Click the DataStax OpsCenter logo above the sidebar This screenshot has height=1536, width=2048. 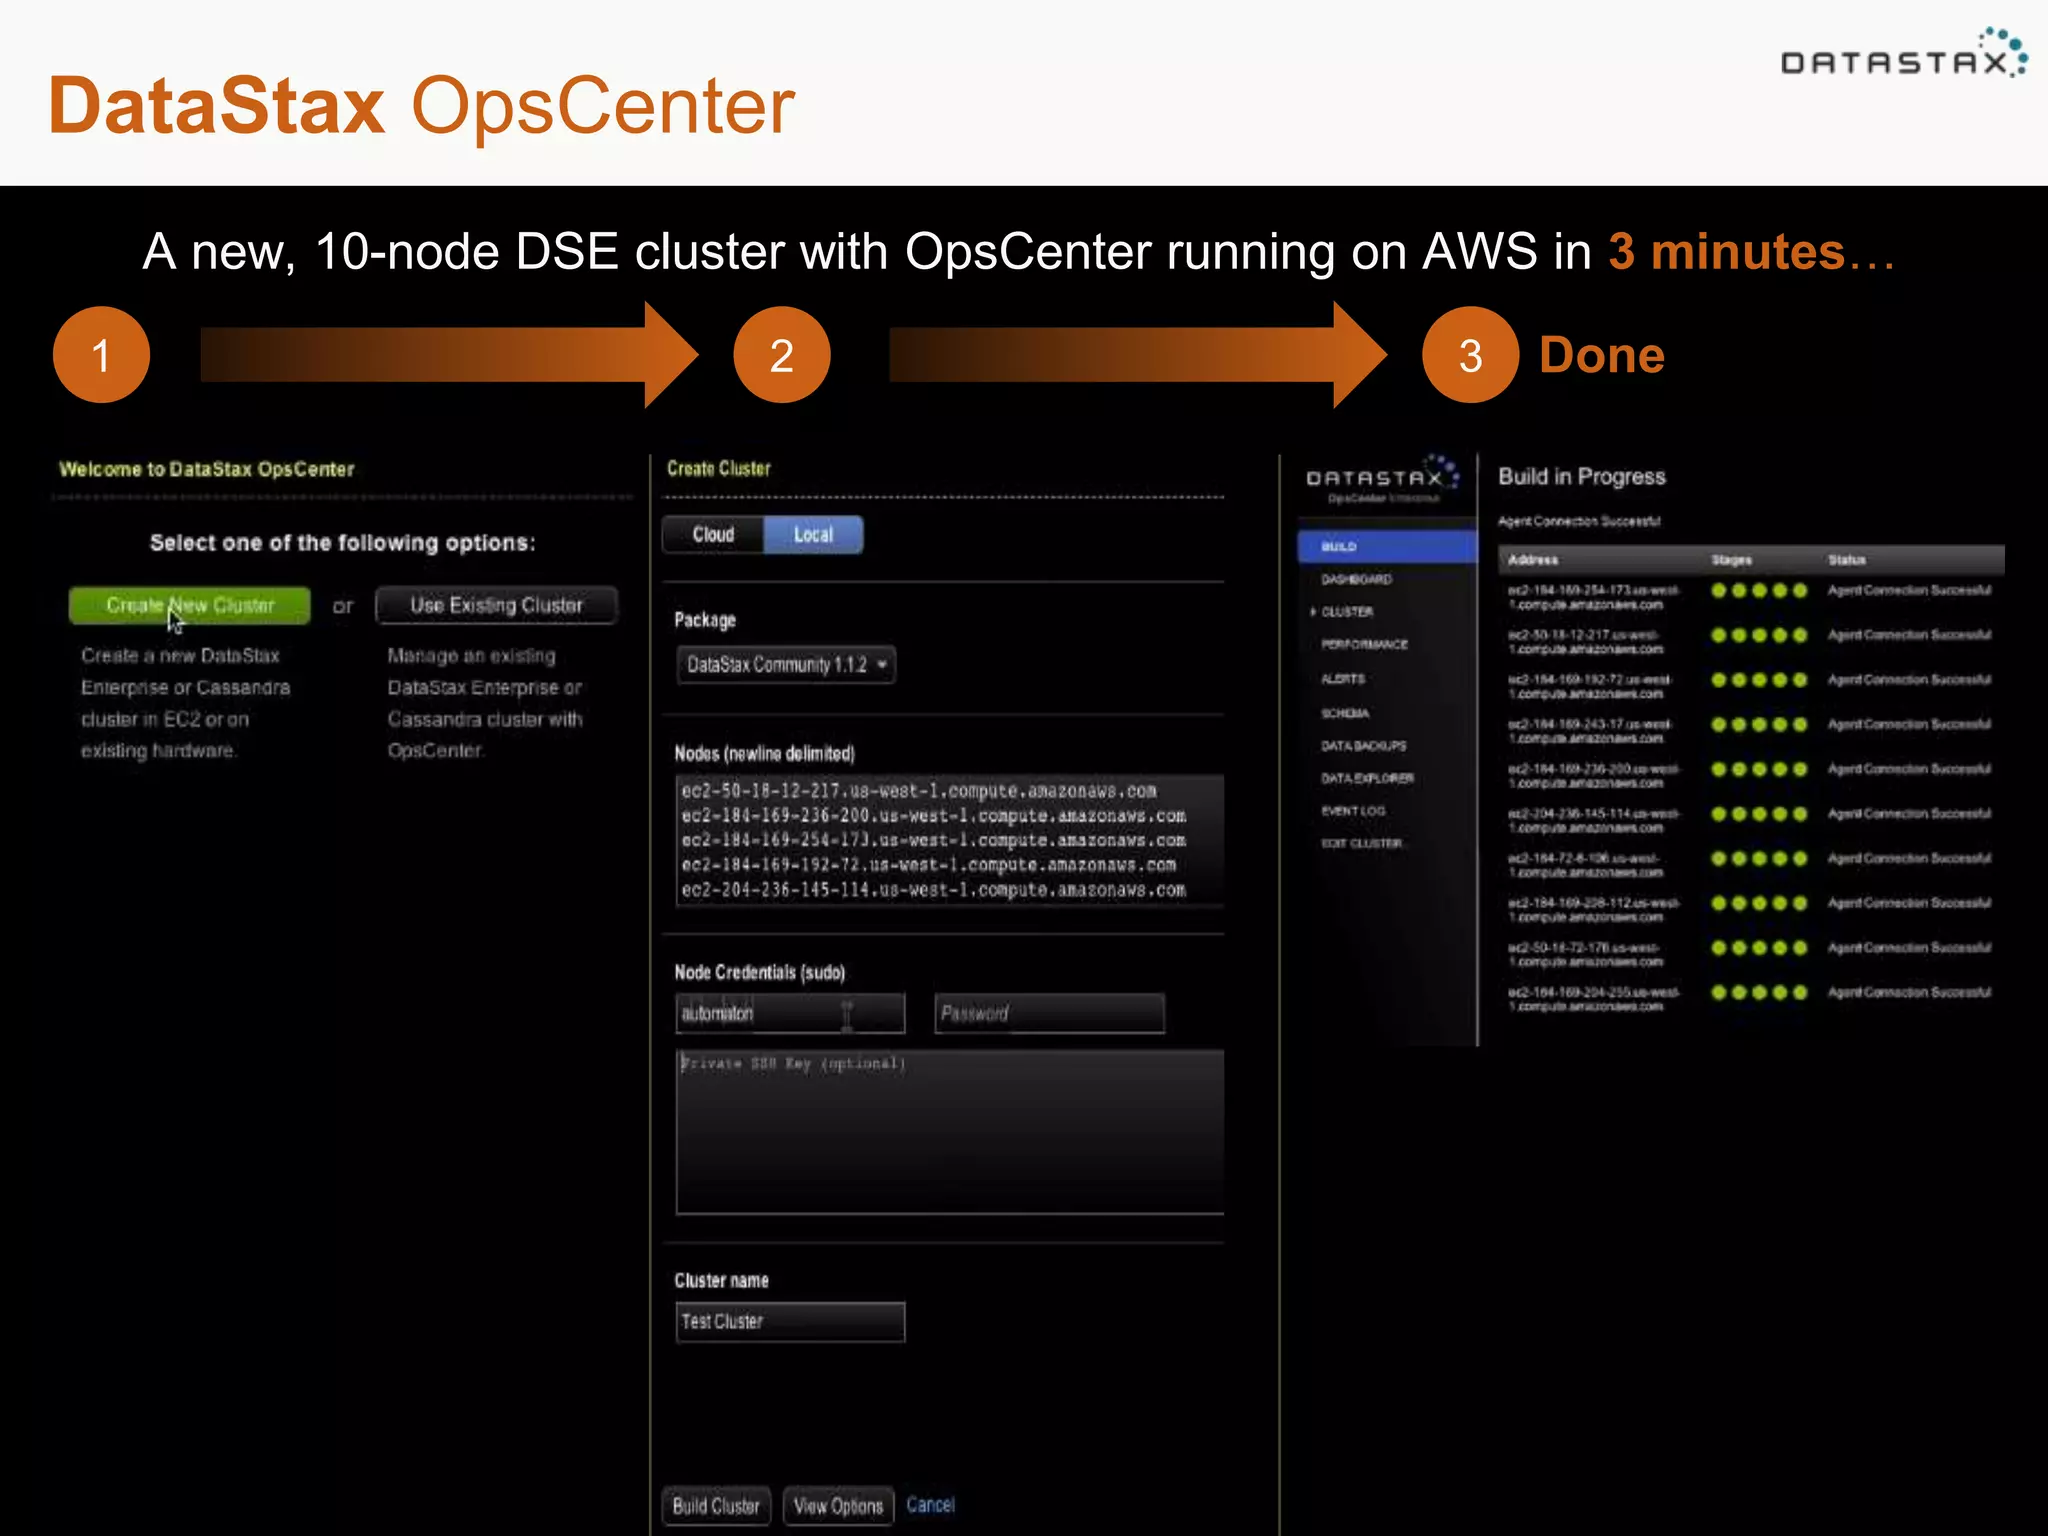tap(1383, 480)
